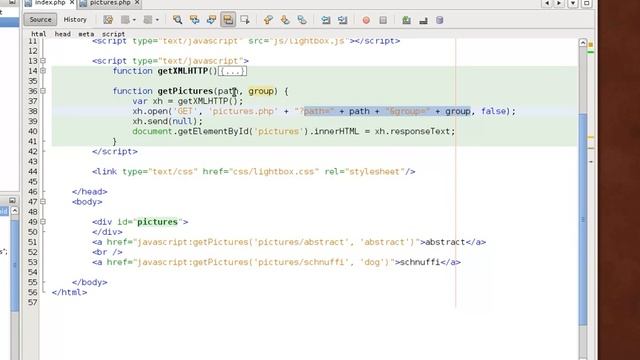Start macro recording with red circle
Image resolution: width=640 pixels, height=360 pixels.
click(366, 20)
